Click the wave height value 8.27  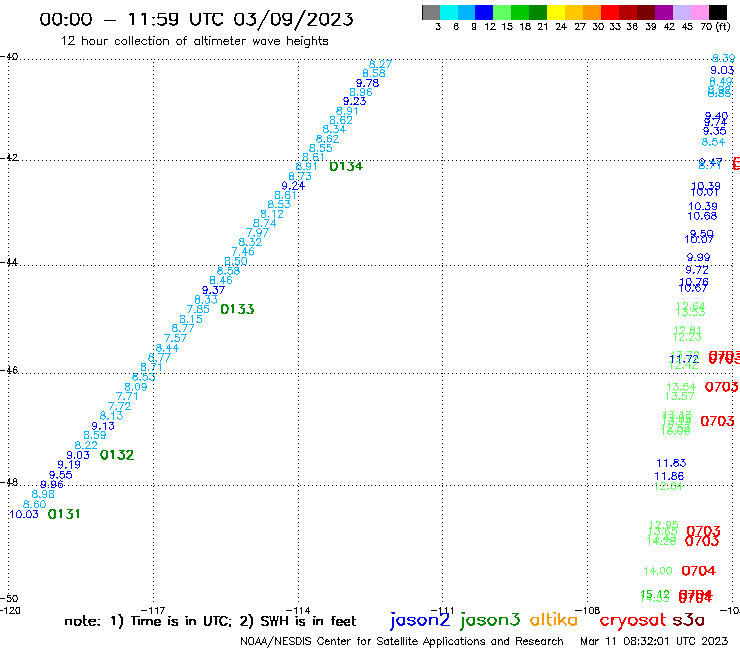380,64
